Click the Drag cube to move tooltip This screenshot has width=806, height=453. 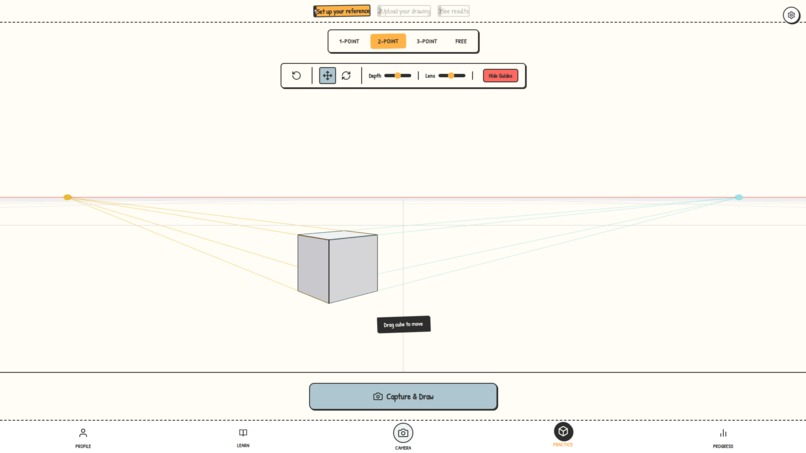[404, 324]
